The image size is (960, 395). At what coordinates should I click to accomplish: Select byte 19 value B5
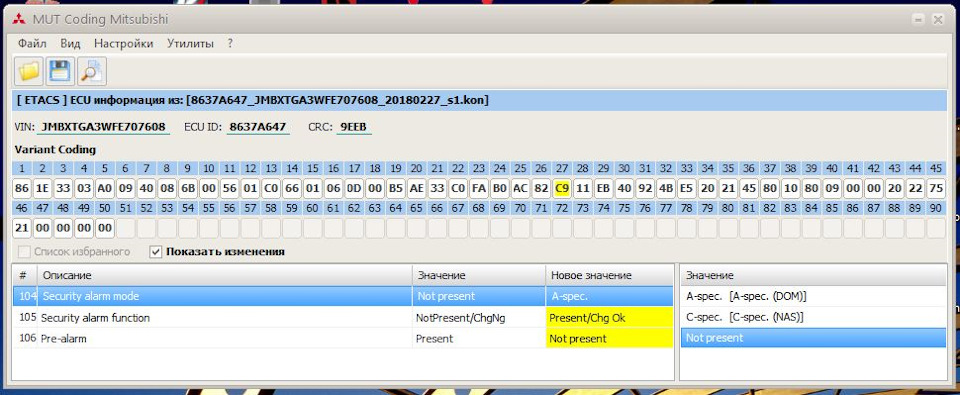(396, 189)
